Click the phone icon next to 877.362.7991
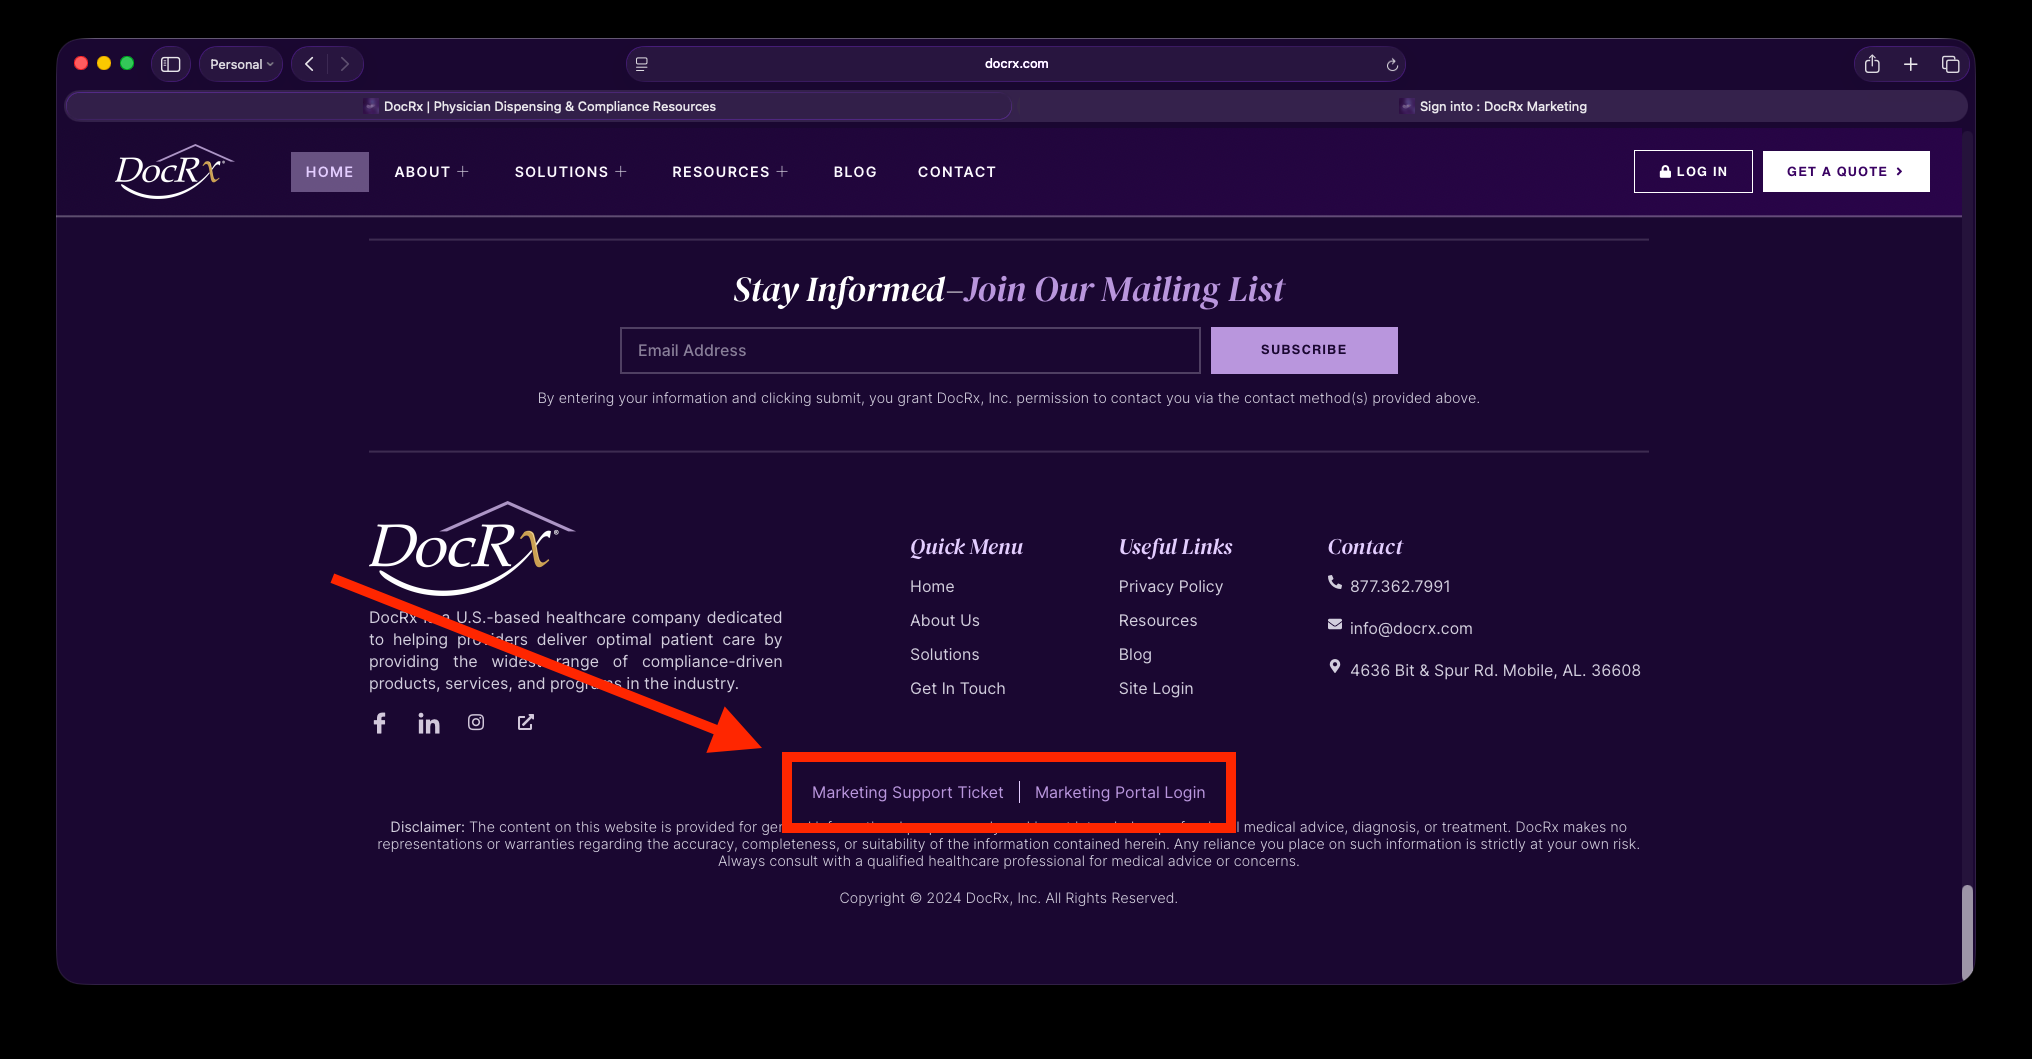The height and width of the screenshot is (1059, 2032). (x=1335, y=582)
